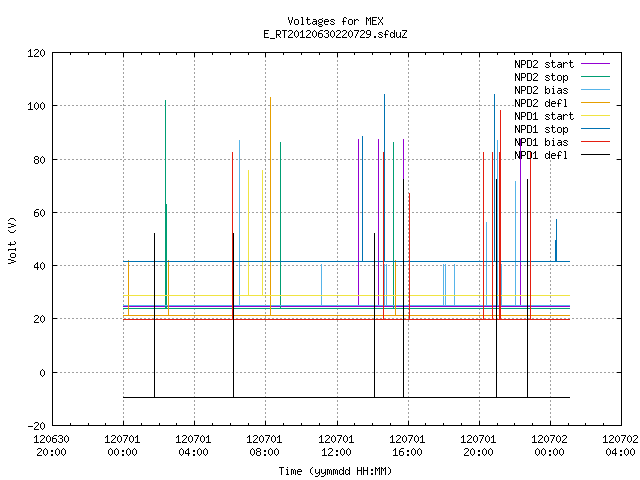The height and width of the screenshot is (480, 640).
Task: Click the y-axis tick value 0
Action: coord(42,373)
